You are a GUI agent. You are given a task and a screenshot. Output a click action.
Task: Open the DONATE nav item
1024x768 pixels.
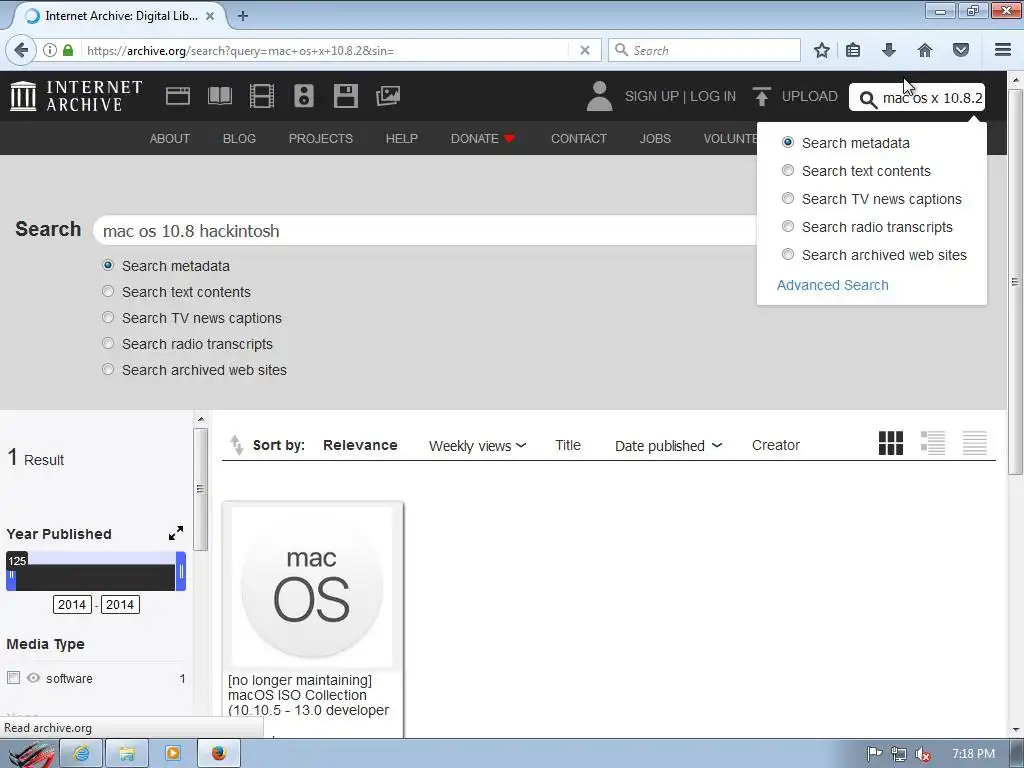(483, 138)
